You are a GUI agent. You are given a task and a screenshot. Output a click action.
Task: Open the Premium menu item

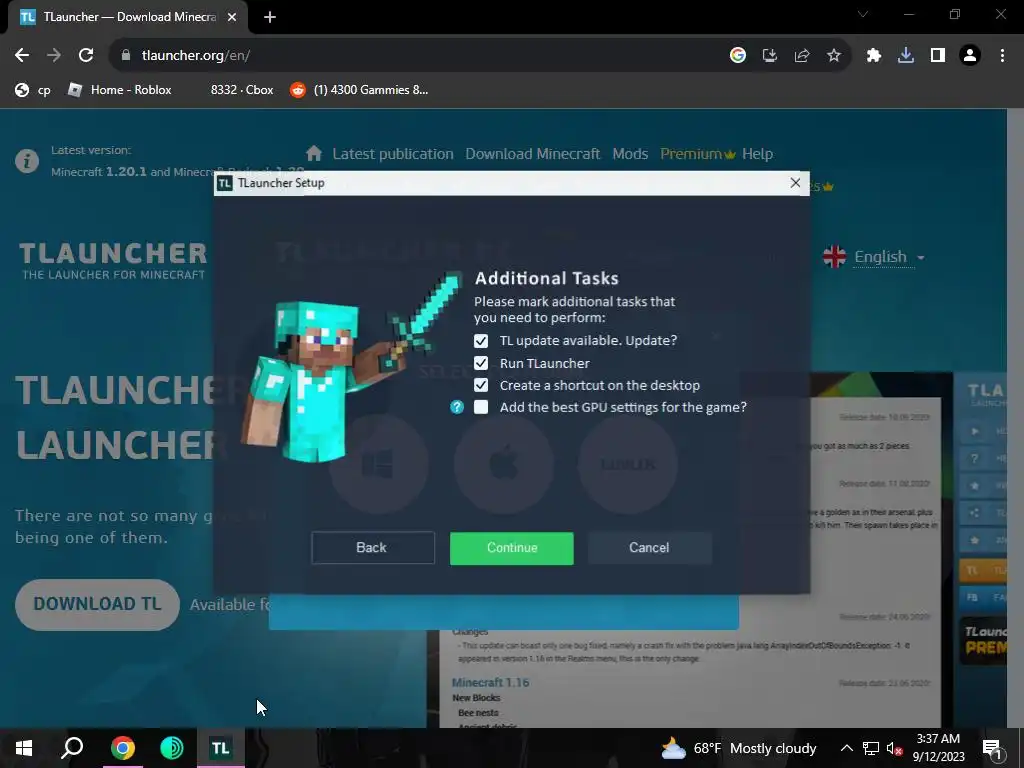click(697, 154)
